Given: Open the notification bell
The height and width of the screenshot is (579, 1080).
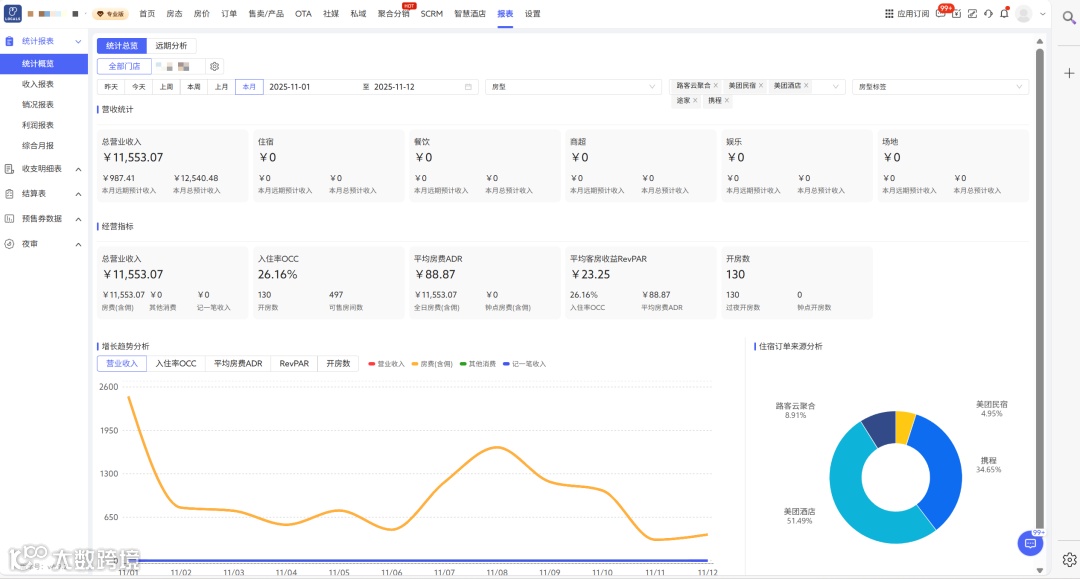Looking at the screenshot, I should 1004,13.
